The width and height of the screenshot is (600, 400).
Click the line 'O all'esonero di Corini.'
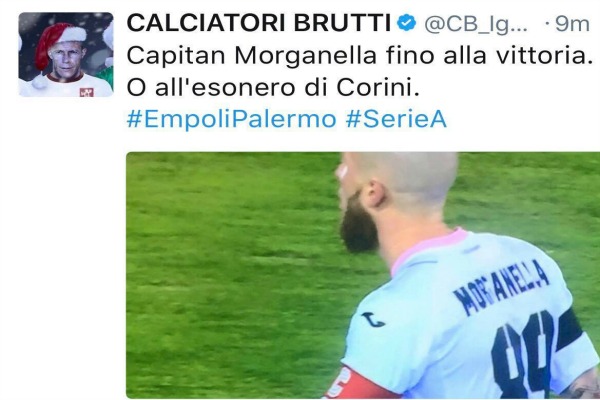click(x=273, y=88)
